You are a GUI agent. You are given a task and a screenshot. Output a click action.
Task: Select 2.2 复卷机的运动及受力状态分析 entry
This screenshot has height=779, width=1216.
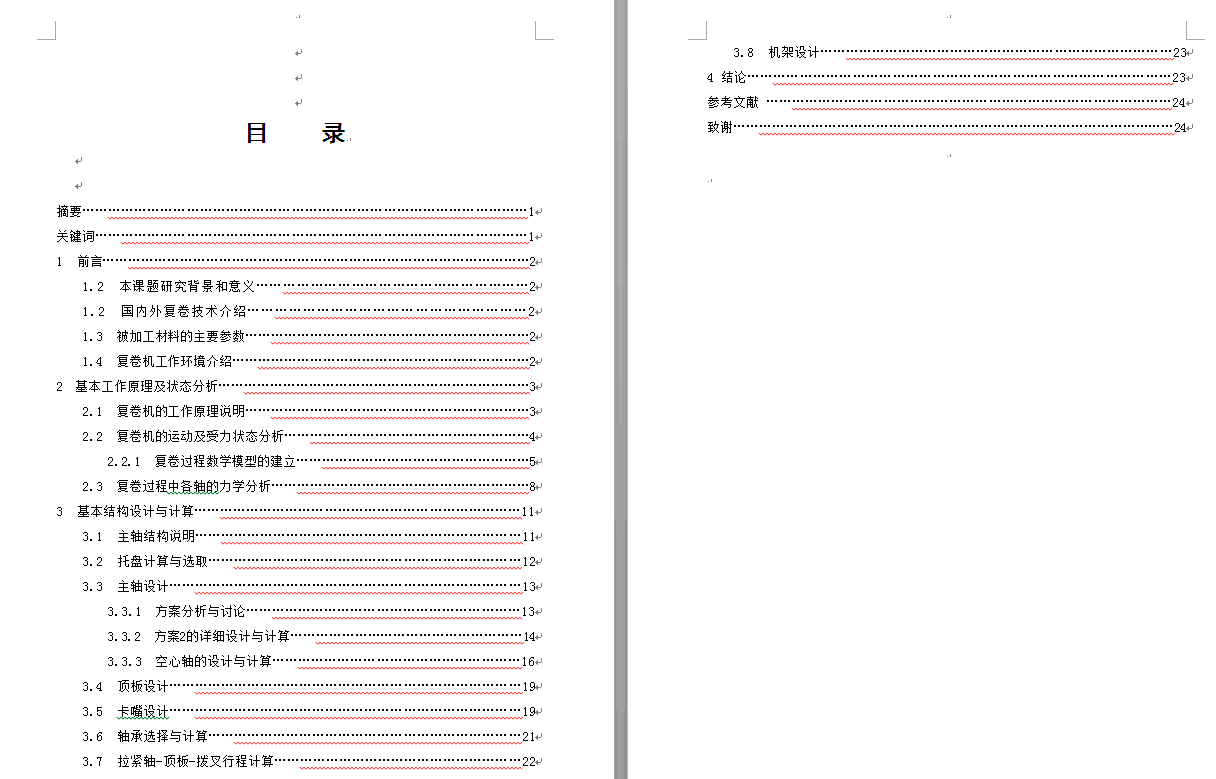click(309, 437)
